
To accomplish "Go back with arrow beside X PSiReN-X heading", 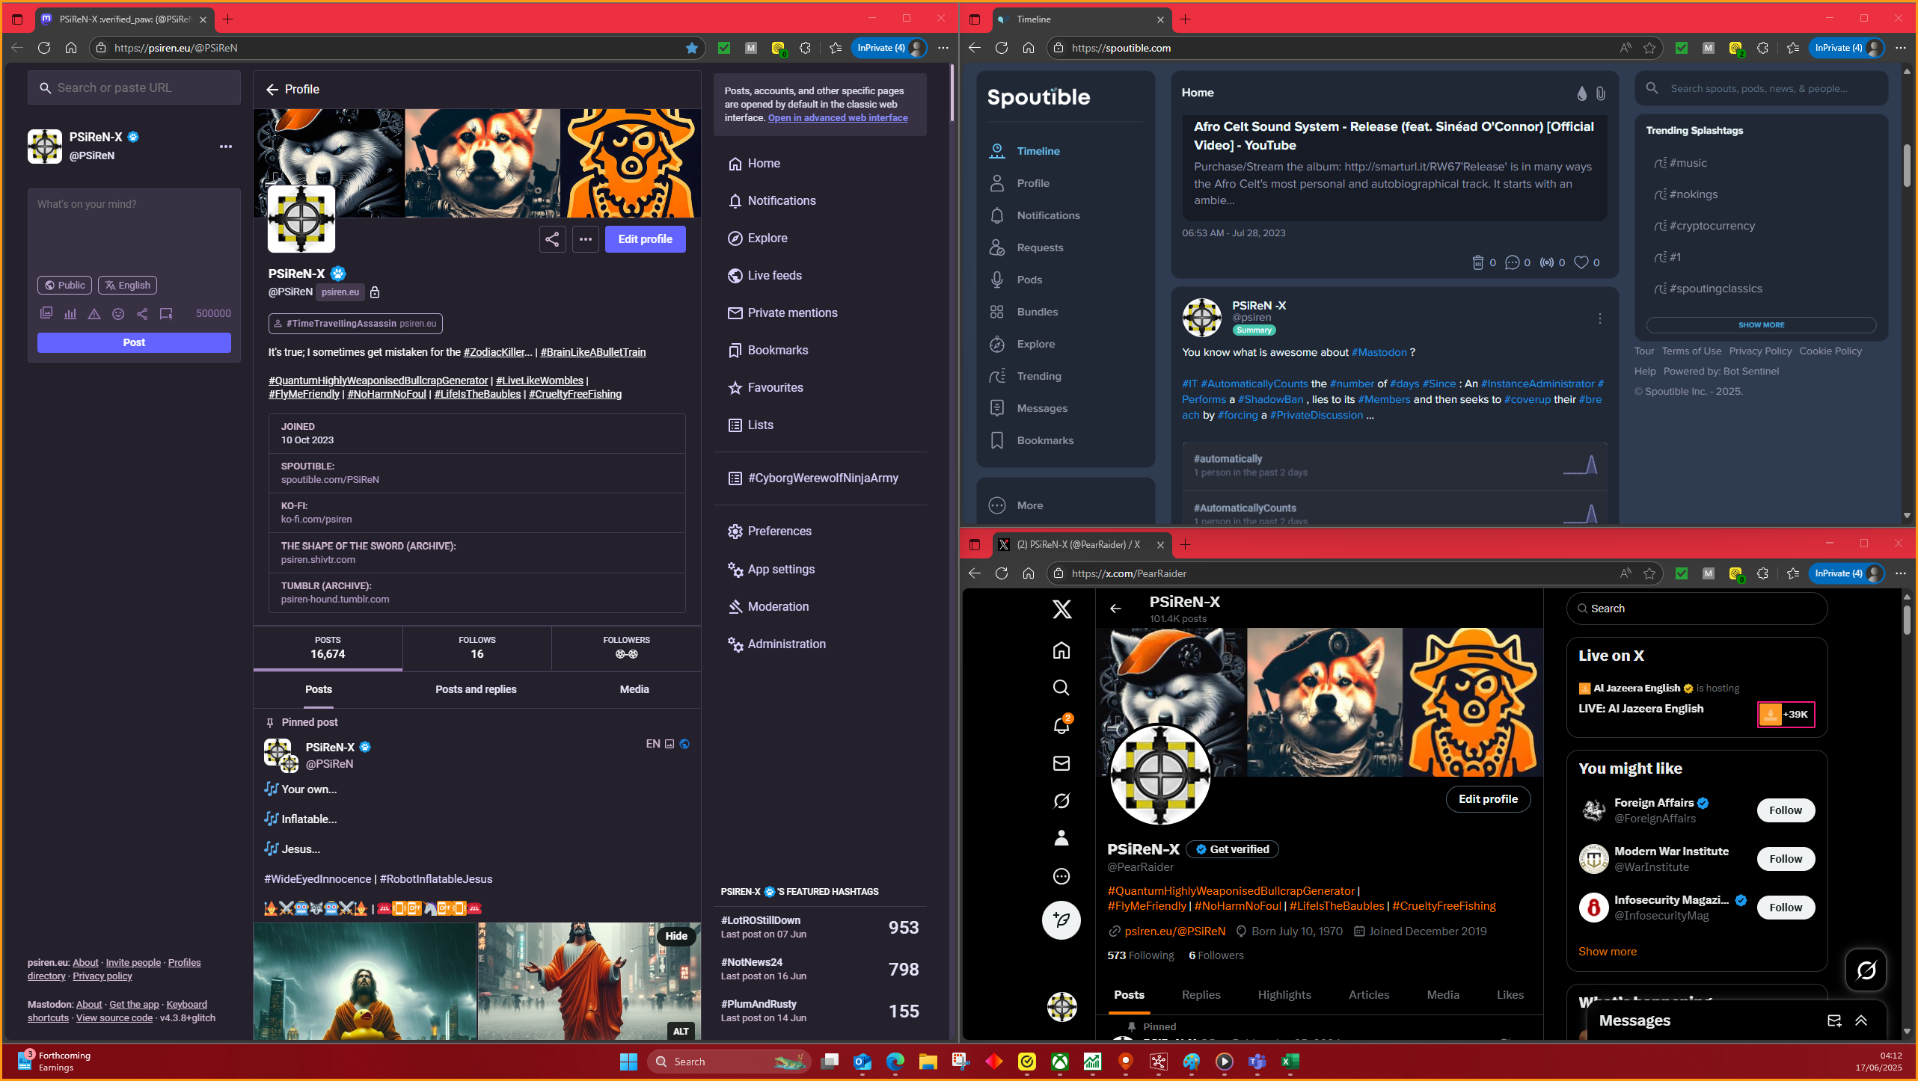I will [1116, 609].
